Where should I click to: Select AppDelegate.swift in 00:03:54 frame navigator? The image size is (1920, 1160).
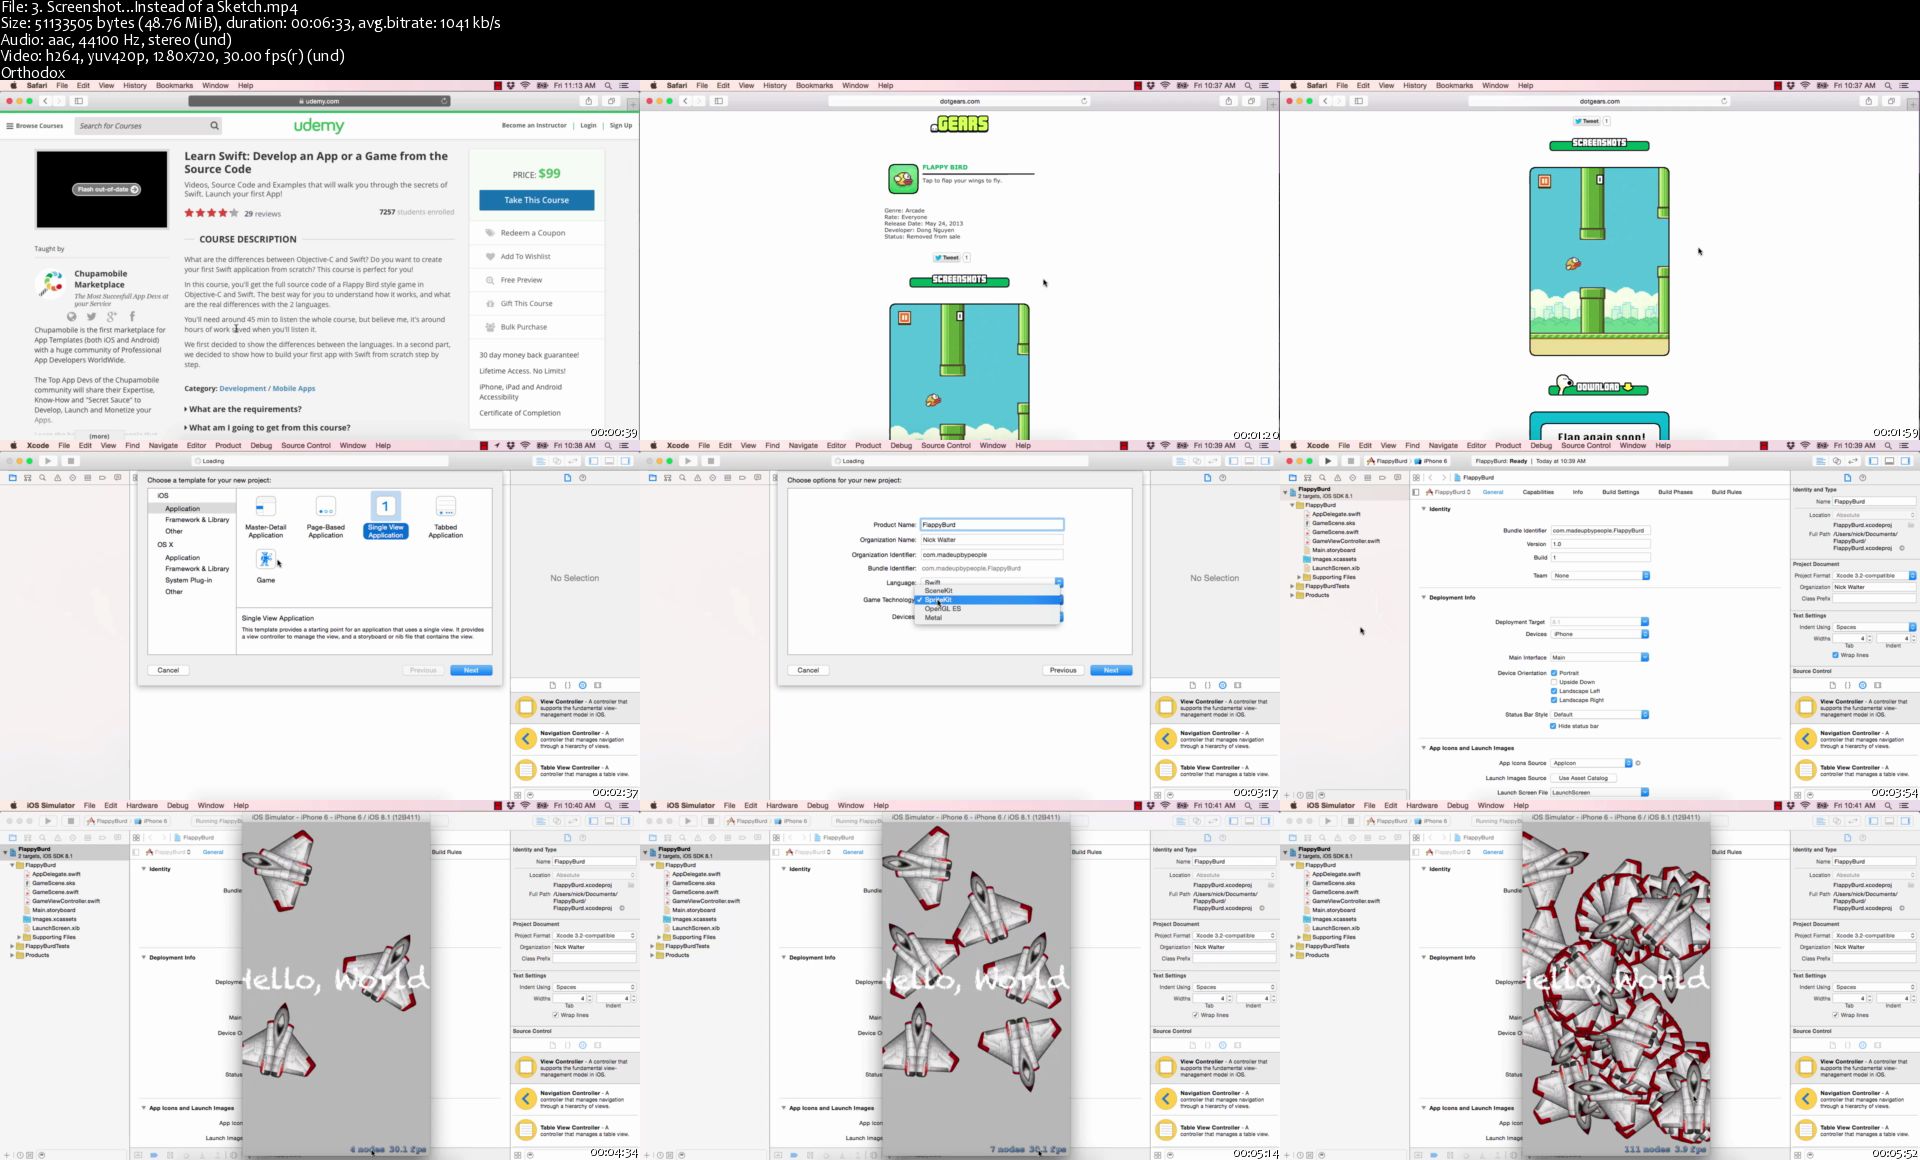pyautogui.click(x=1336, y=514)
